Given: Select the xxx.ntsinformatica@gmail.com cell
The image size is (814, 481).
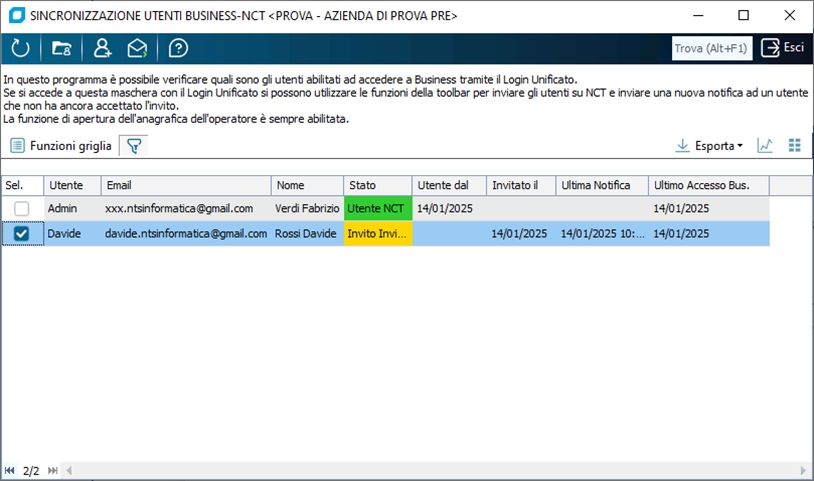Looking at the screenshot, I should pyautogui.click(x=186, y=209).
